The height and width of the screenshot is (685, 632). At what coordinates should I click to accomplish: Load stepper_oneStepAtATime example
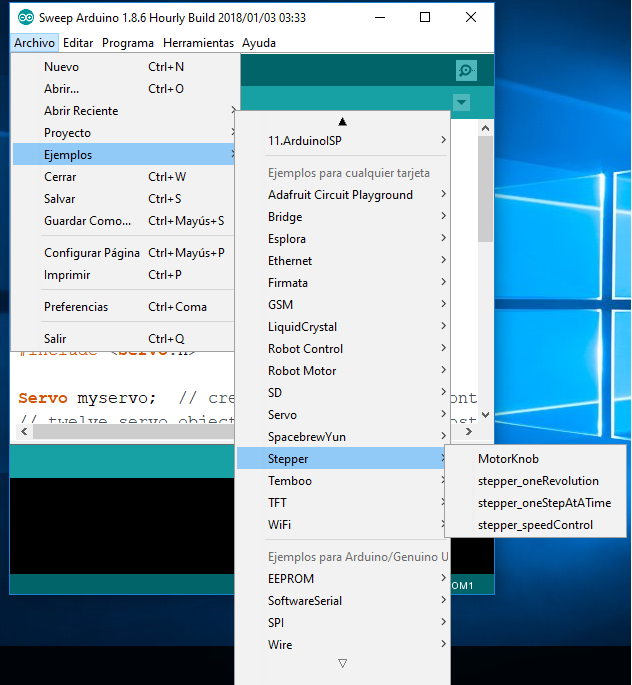pos(535,503)
